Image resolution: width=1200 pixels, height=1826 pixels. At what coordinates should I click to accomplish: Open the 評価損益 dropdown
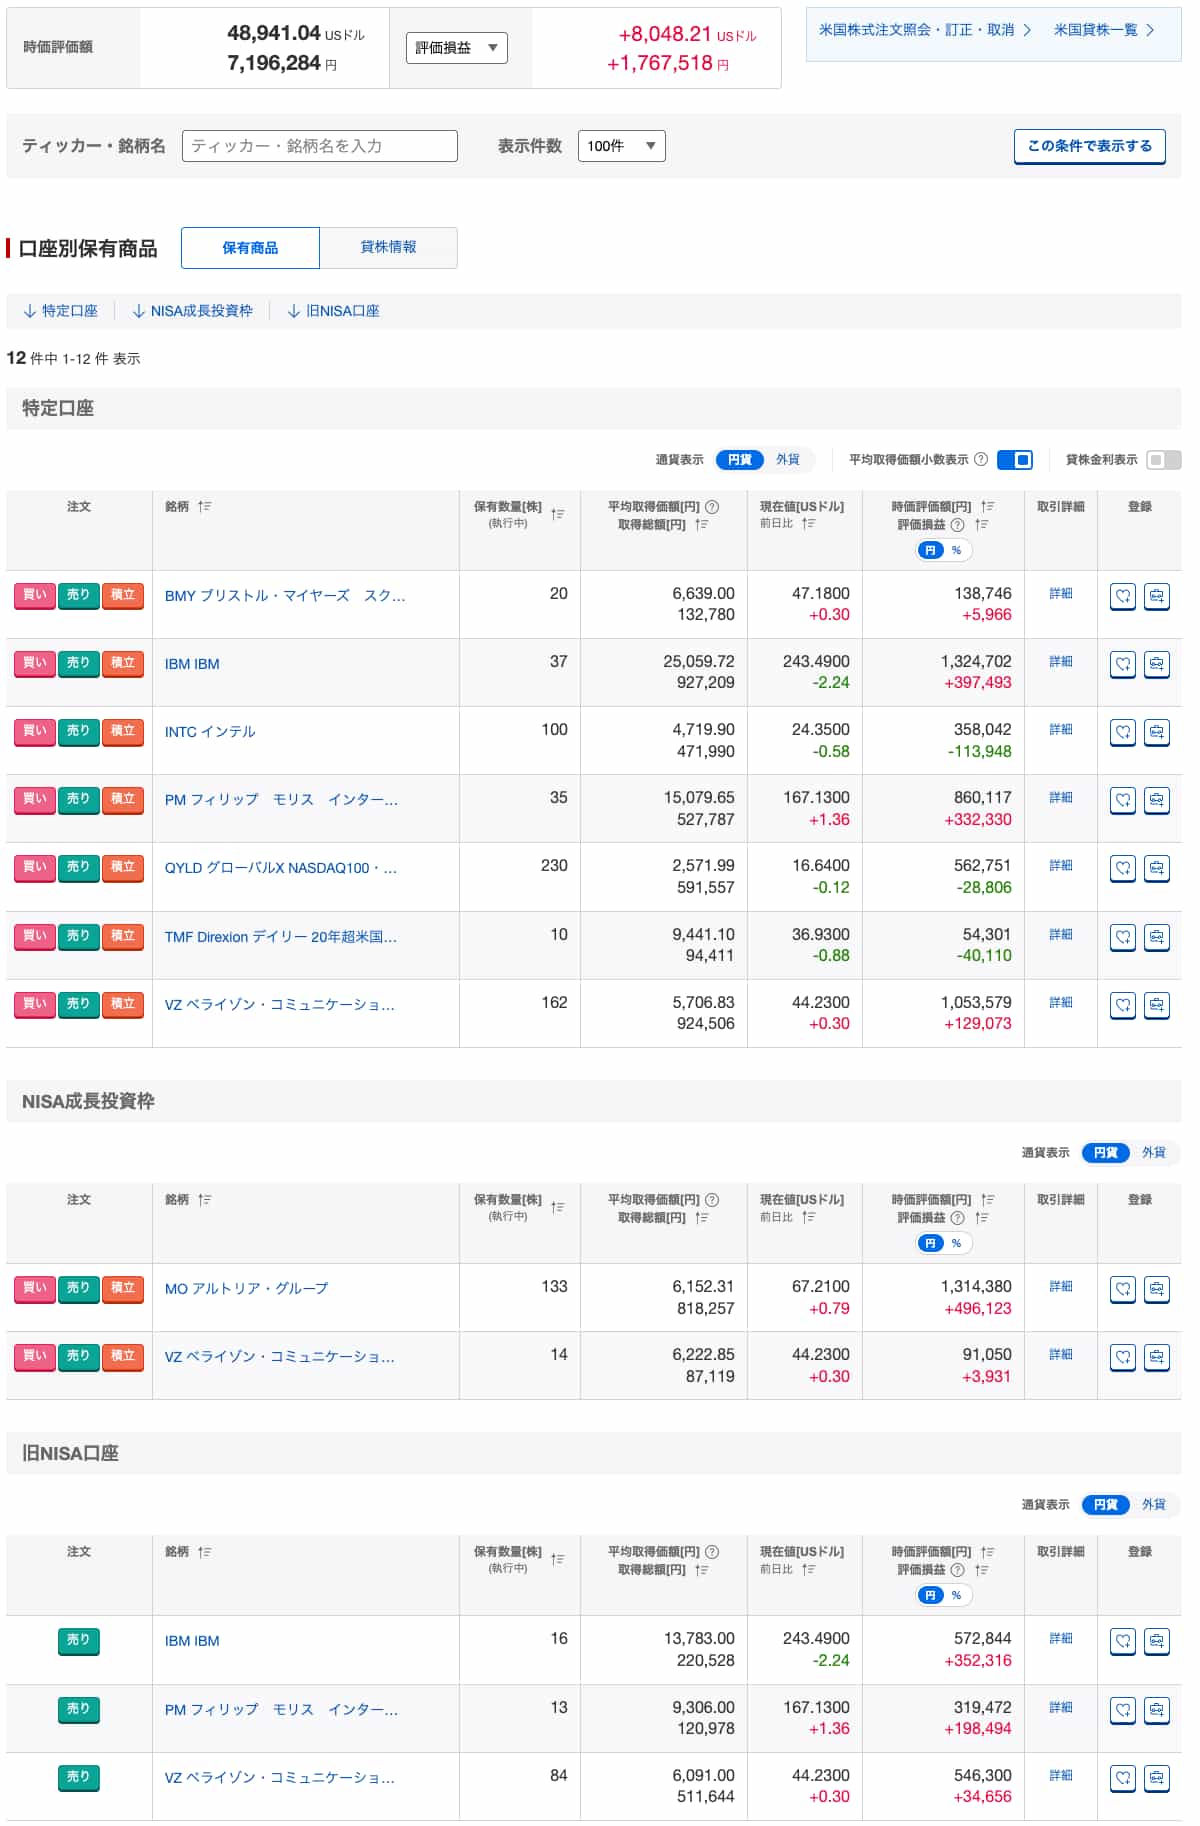point(456,48)
